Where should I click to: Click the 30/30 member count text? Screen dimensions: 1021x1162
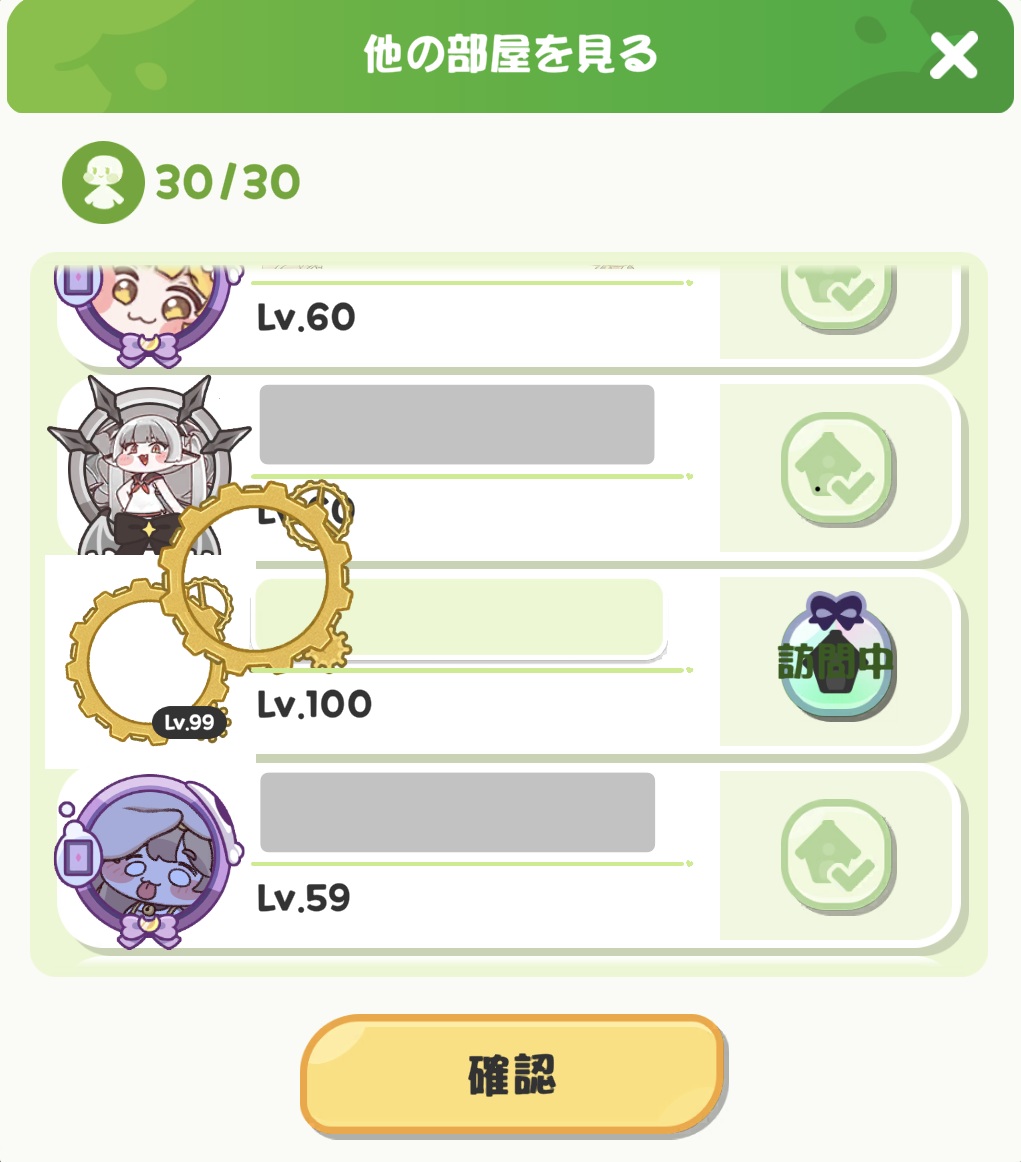click(227, 182)
